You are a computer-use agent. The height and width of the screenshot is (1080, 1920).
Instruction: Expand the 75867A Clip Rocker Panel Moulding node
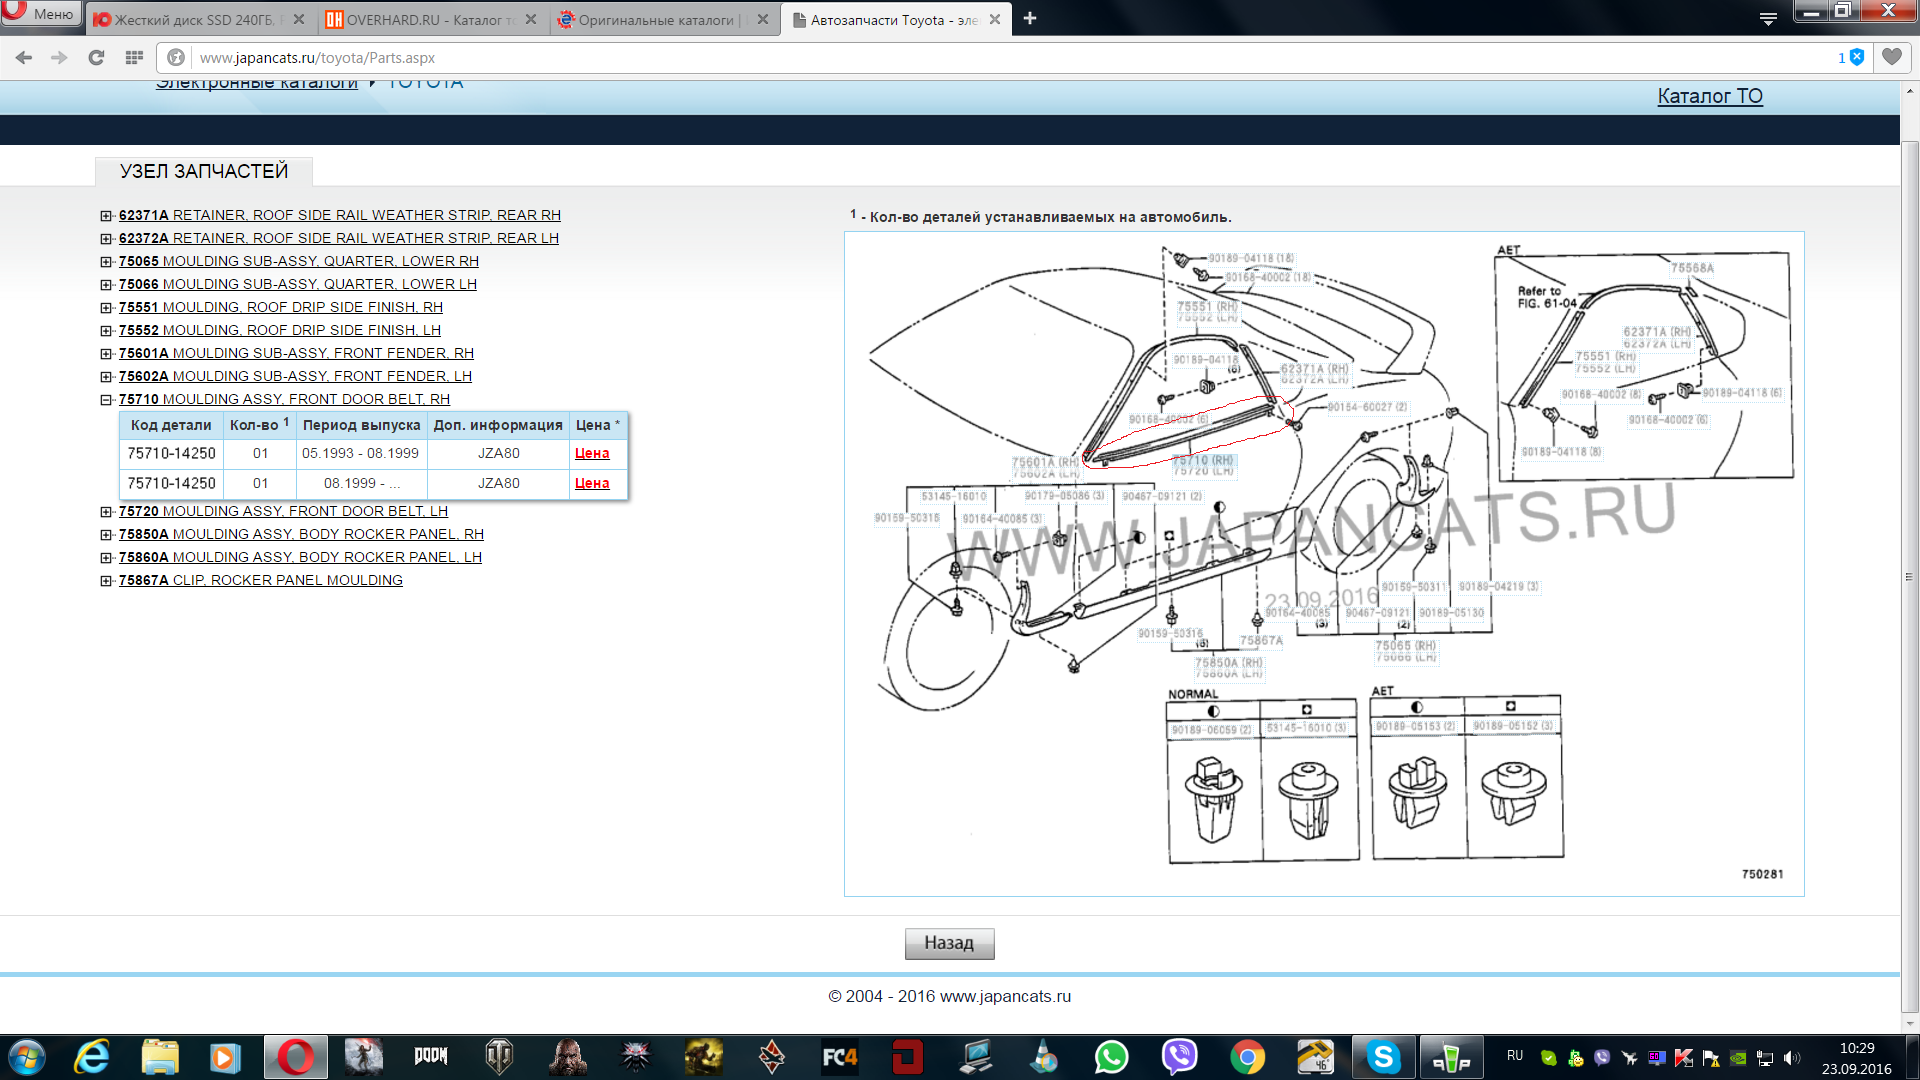pos(106,581)
